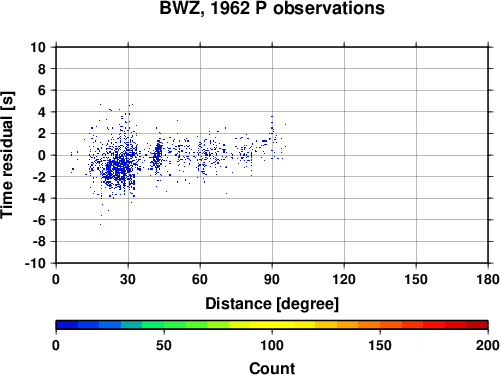Click the plot title "BWZ, 1962 P observations"

tap(272, 8)
